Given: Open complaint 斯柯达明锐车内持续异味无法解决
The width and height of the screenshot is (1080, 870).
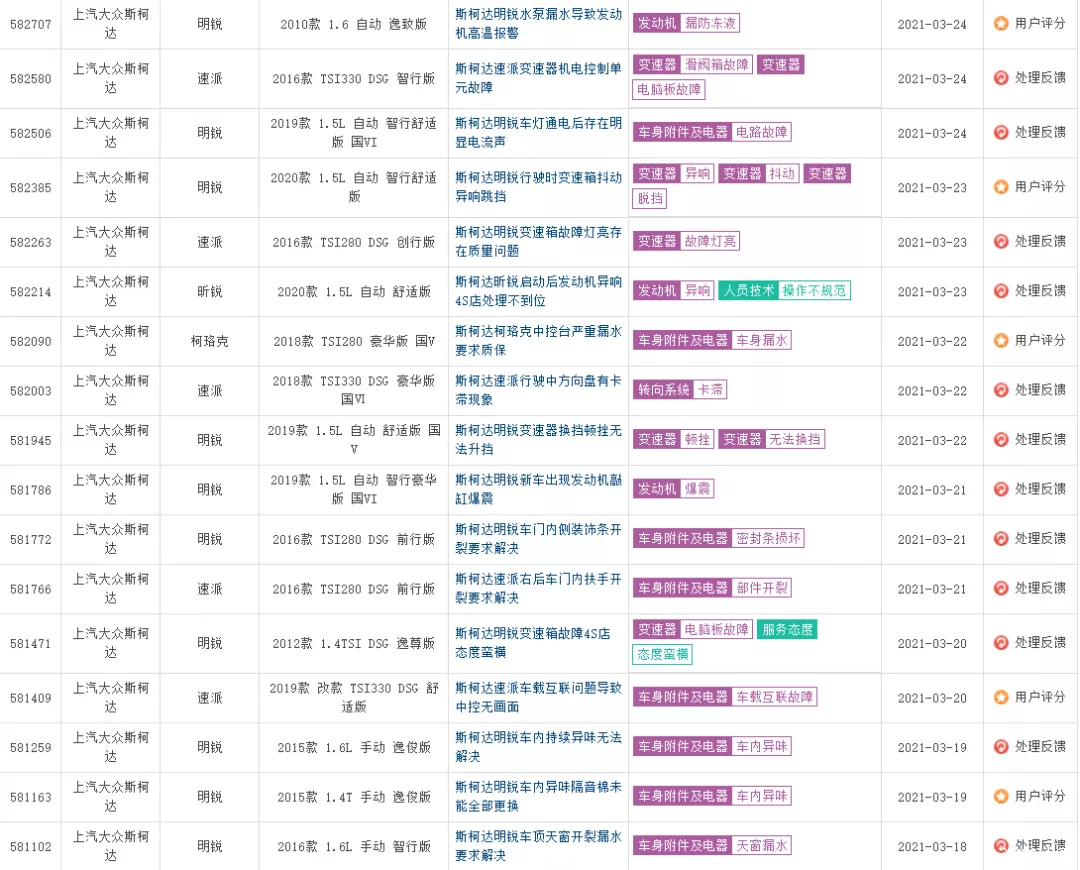Looking at the screenshot, I should (538, 747).
